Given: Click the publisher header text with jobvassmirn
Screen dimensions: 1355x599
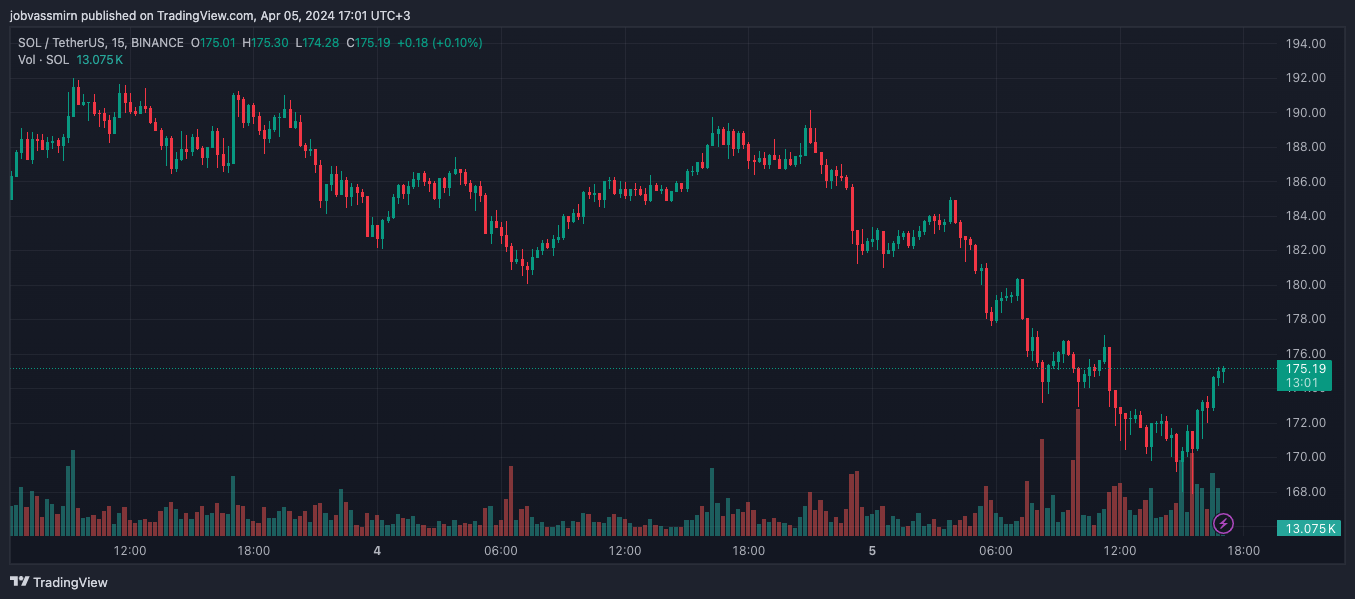Looking at the screenshot, I should 210,15.
